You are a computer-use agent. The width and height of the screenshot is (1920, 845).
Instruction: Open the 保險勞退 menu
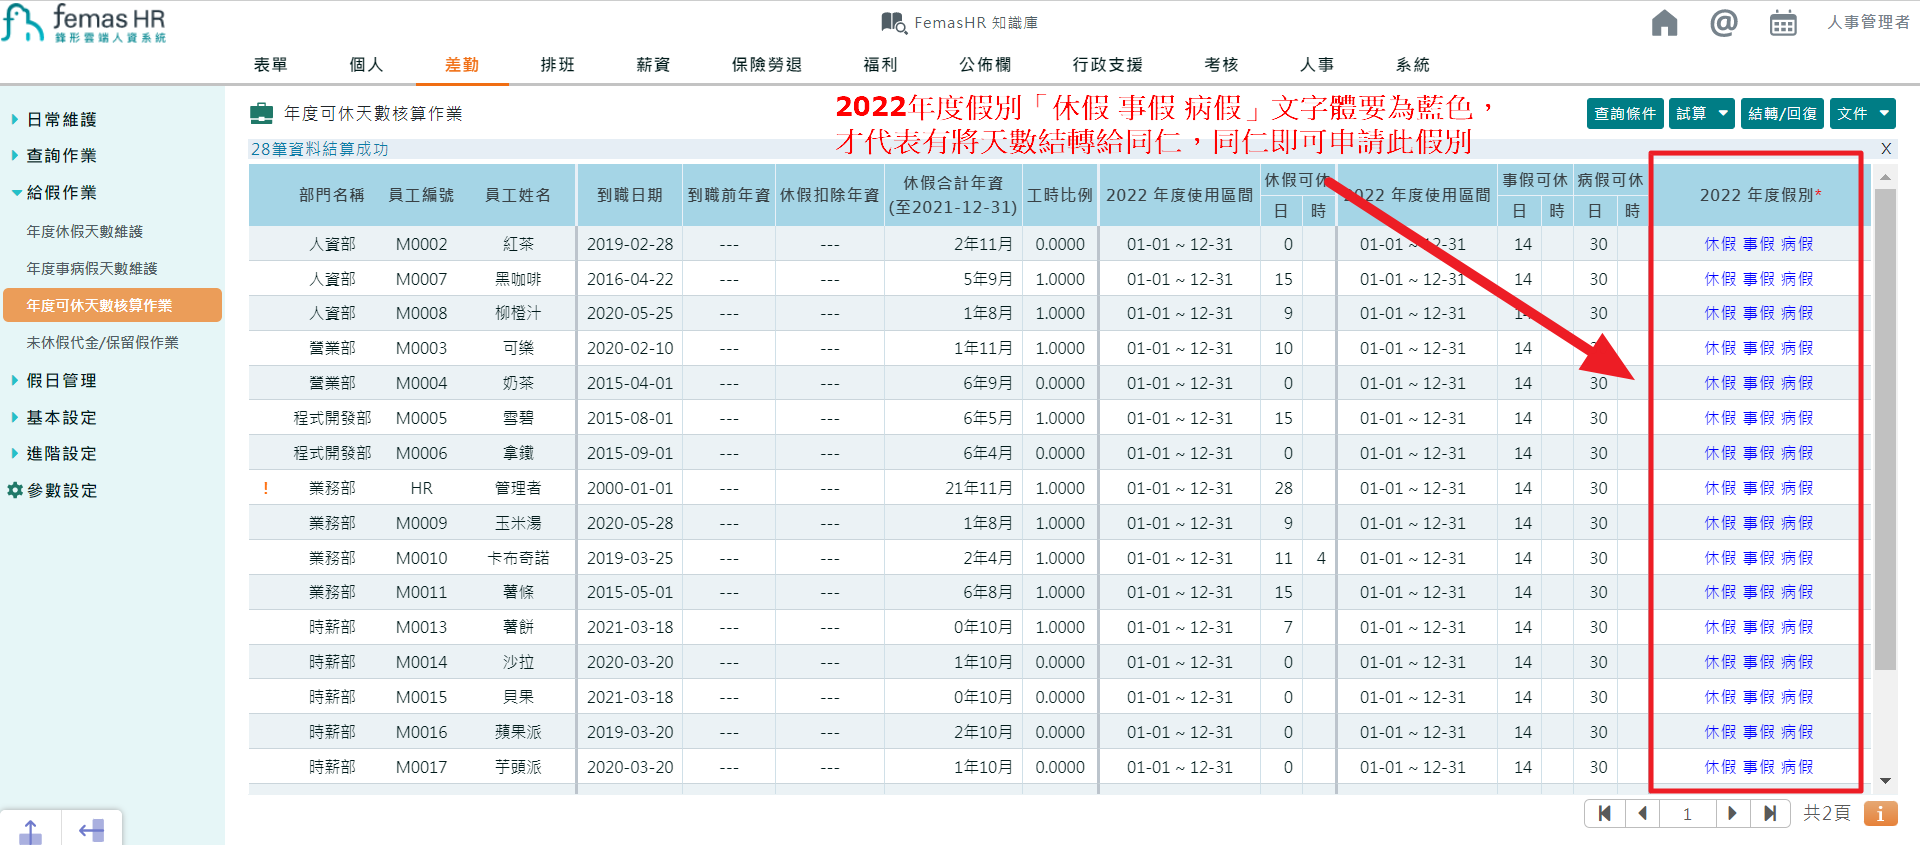767,64
